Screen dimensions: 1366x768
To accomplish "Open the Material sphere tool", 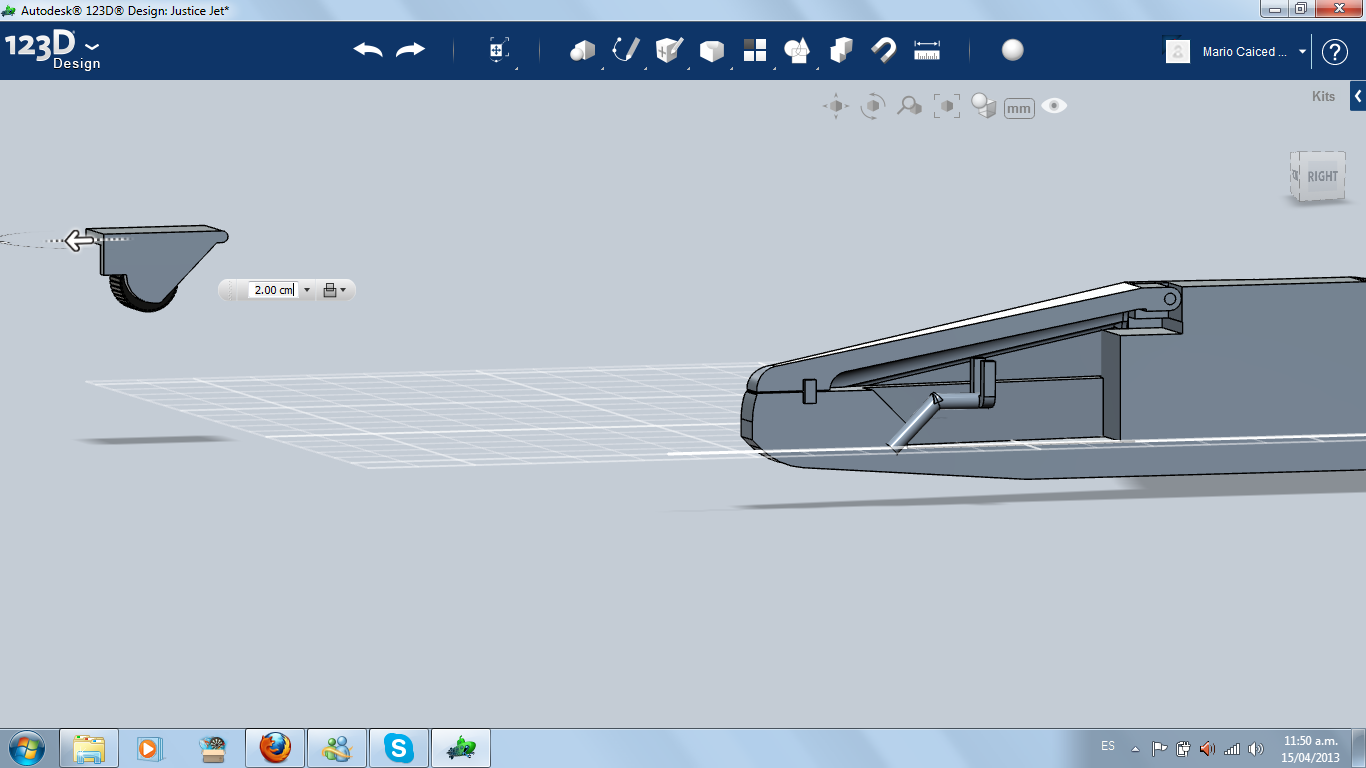I will 1013,50.
